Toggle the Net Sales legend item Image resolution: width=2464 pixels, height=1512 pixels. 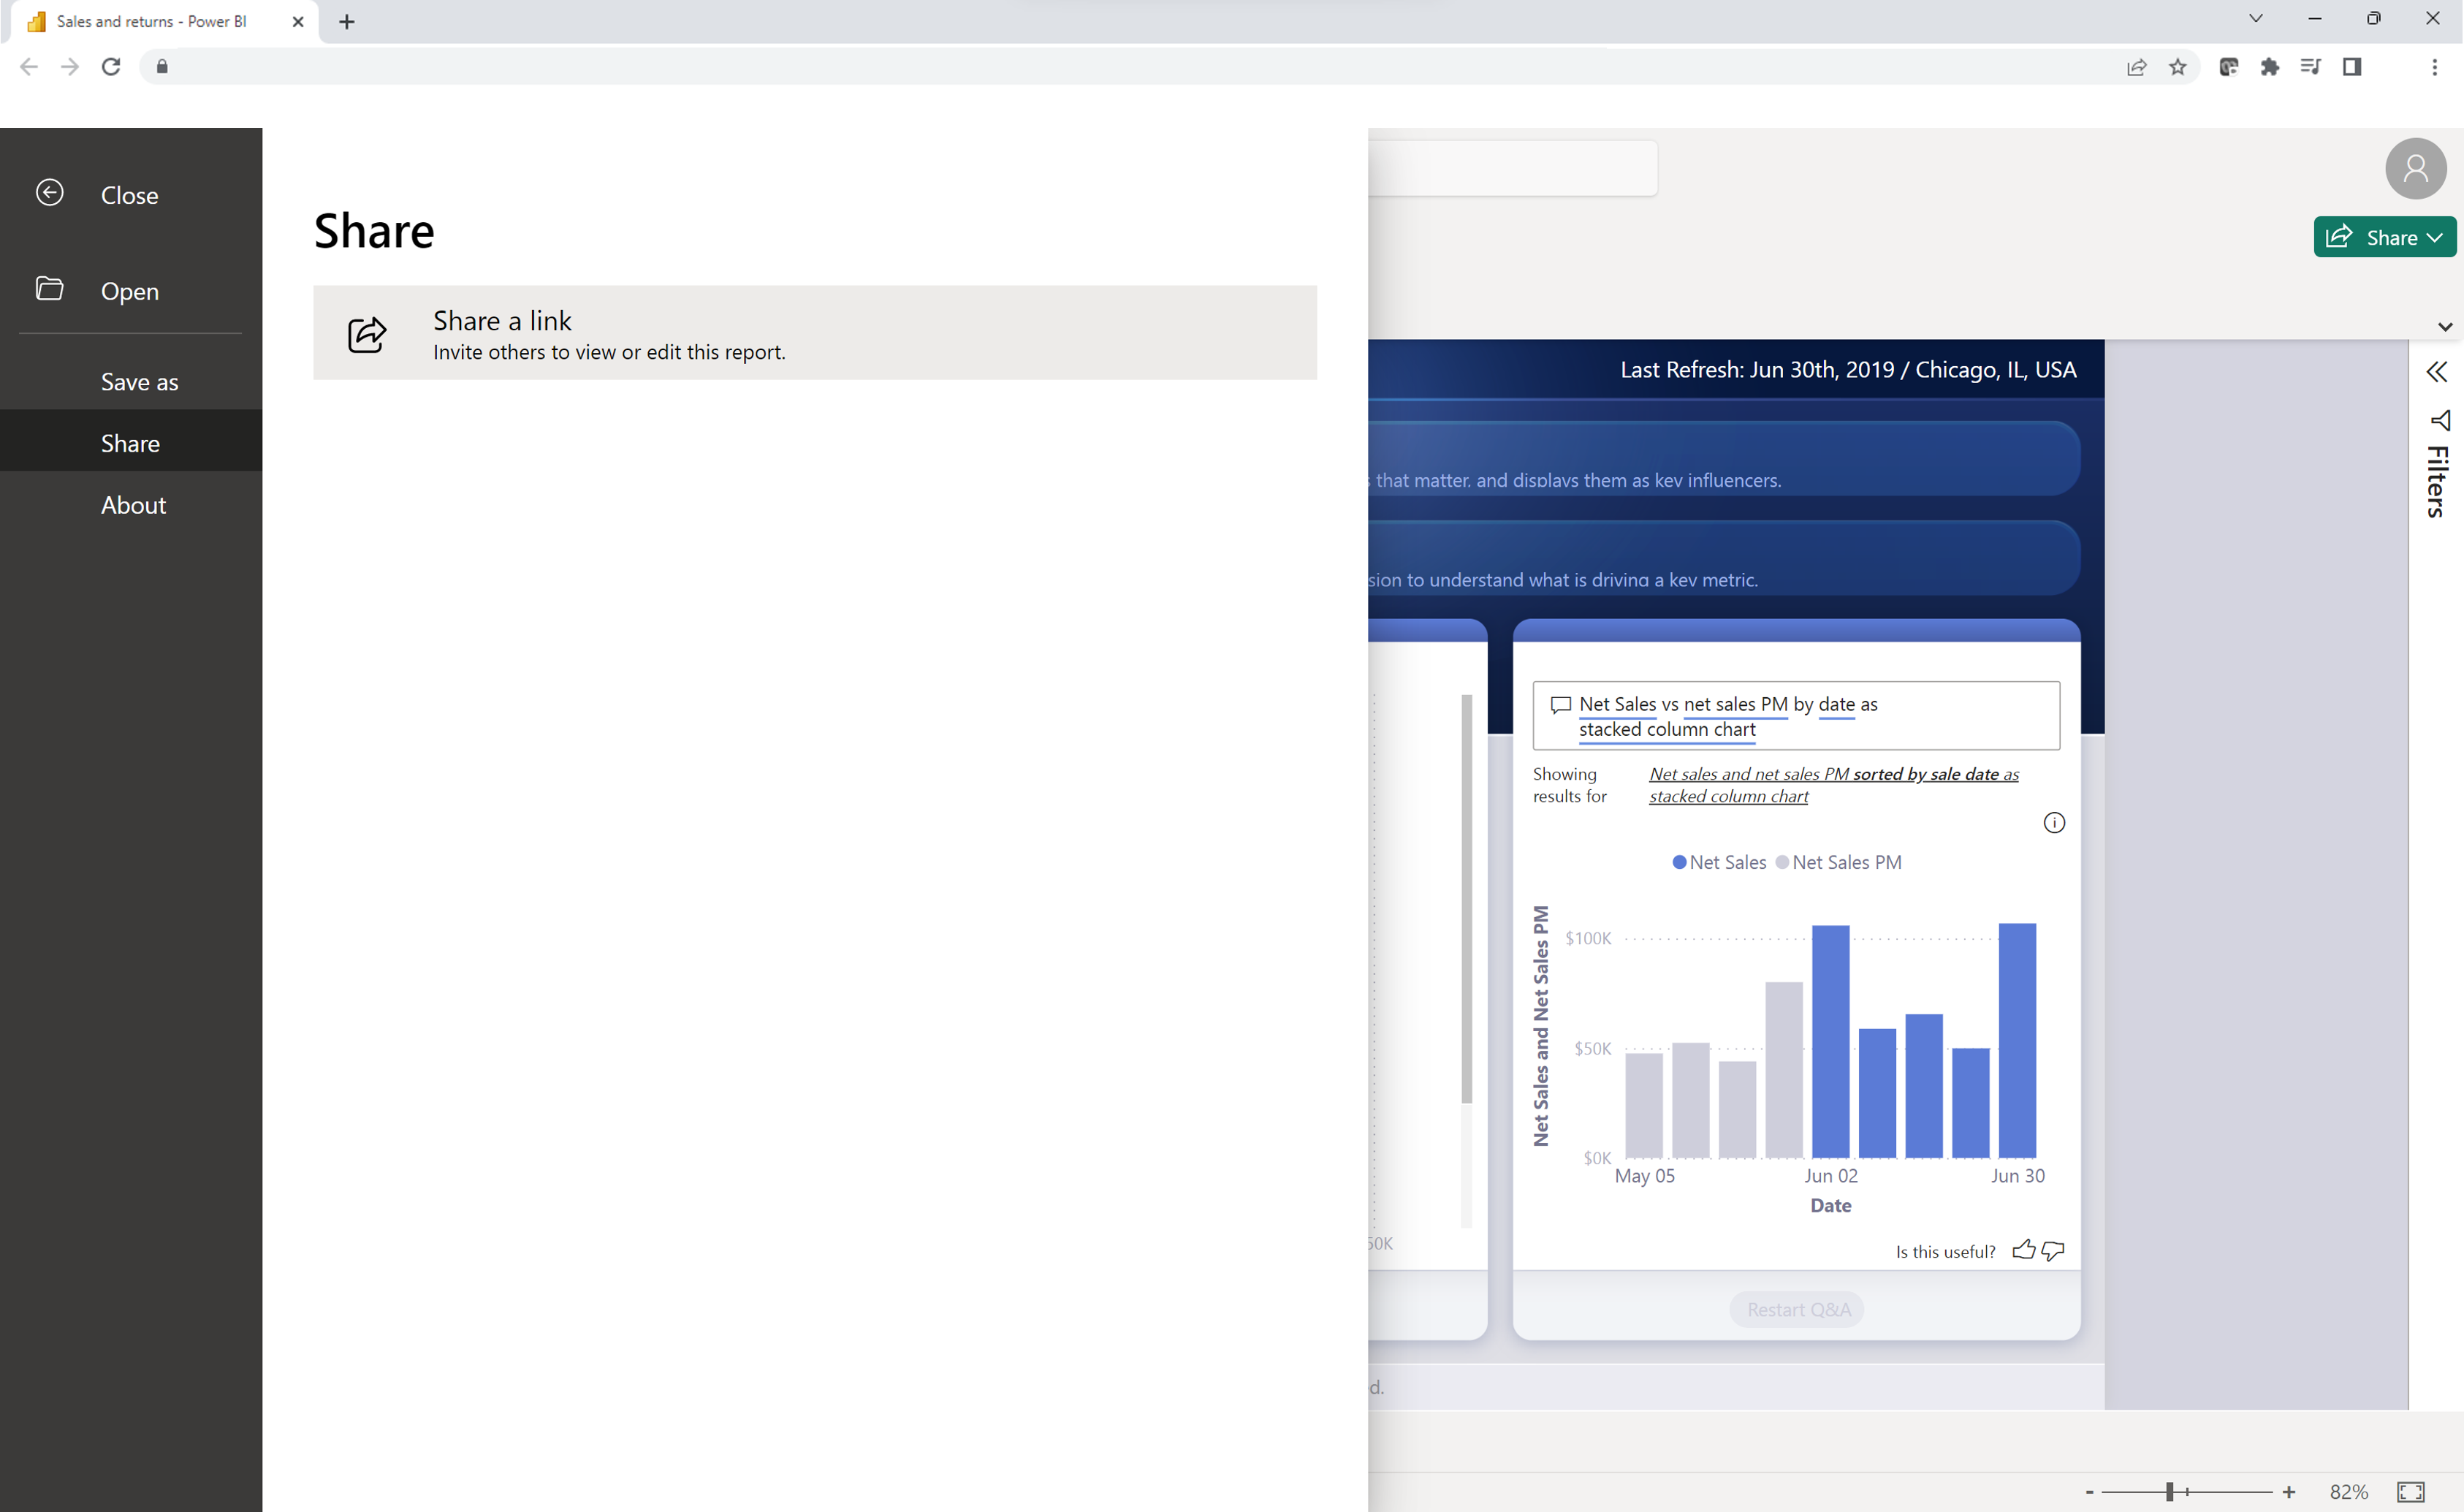pyautogui.click(x=1723, y=862)
